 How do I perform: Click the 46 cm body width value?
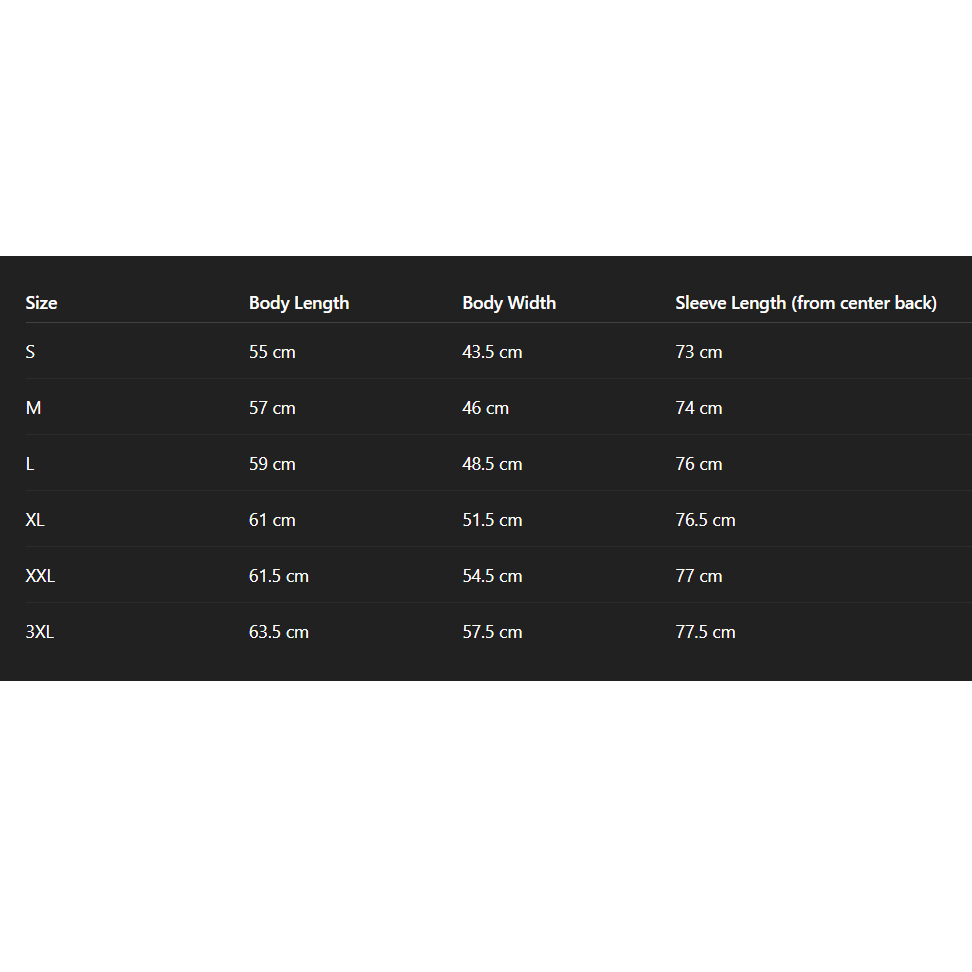tap(485, 408)
